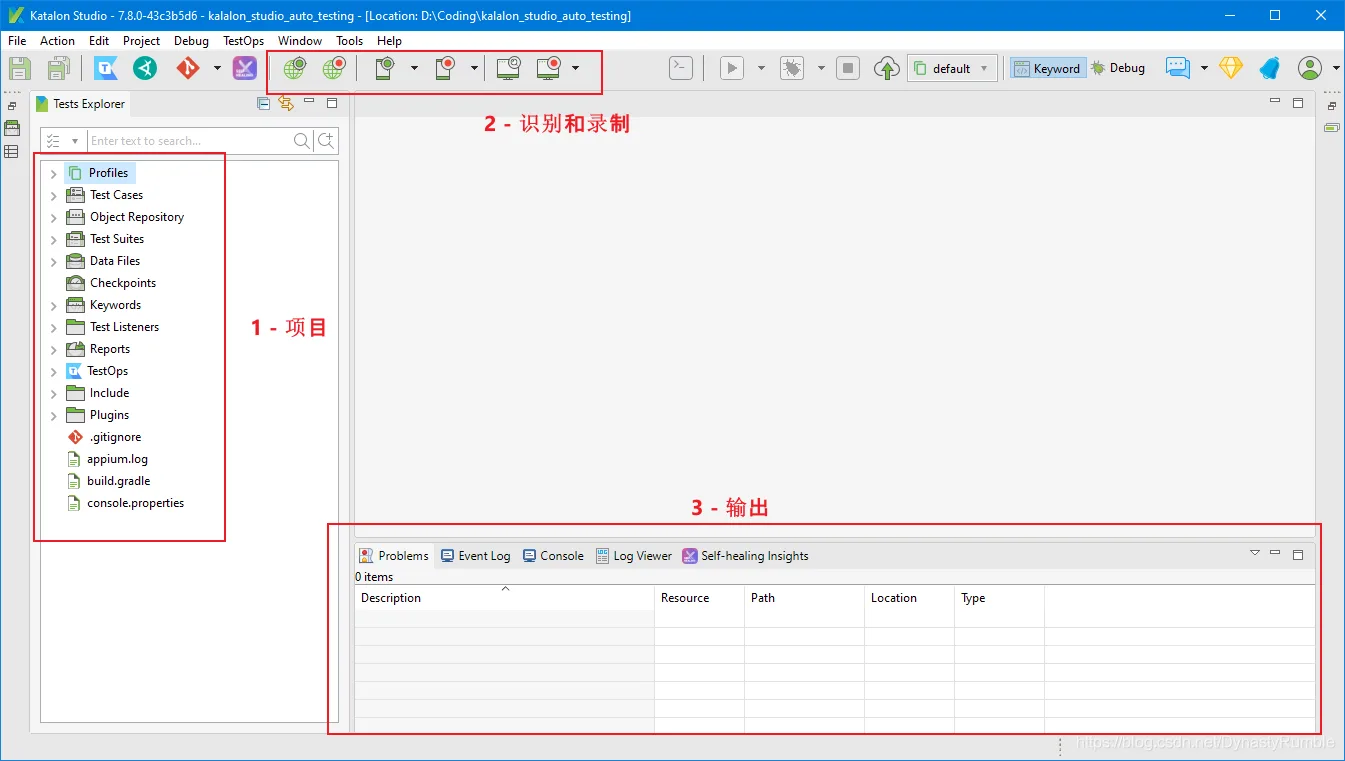Open the default profile dropdown
This screenshot has width=1345, height=761.
click(952, 68)
